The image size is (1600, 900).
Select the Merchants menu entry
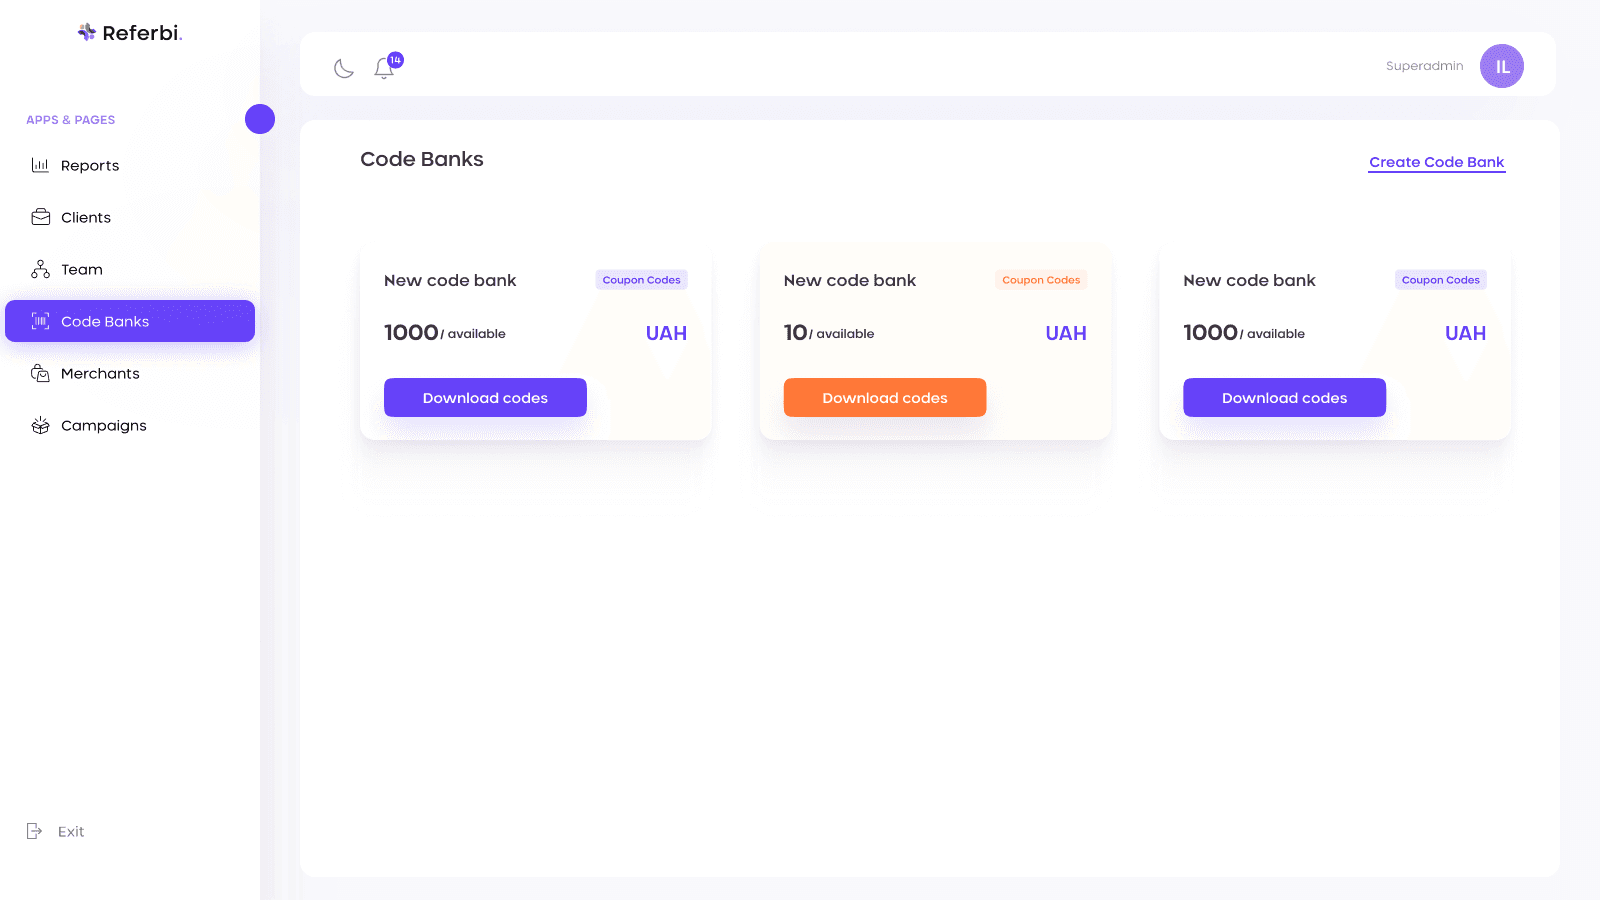[100, 373]
